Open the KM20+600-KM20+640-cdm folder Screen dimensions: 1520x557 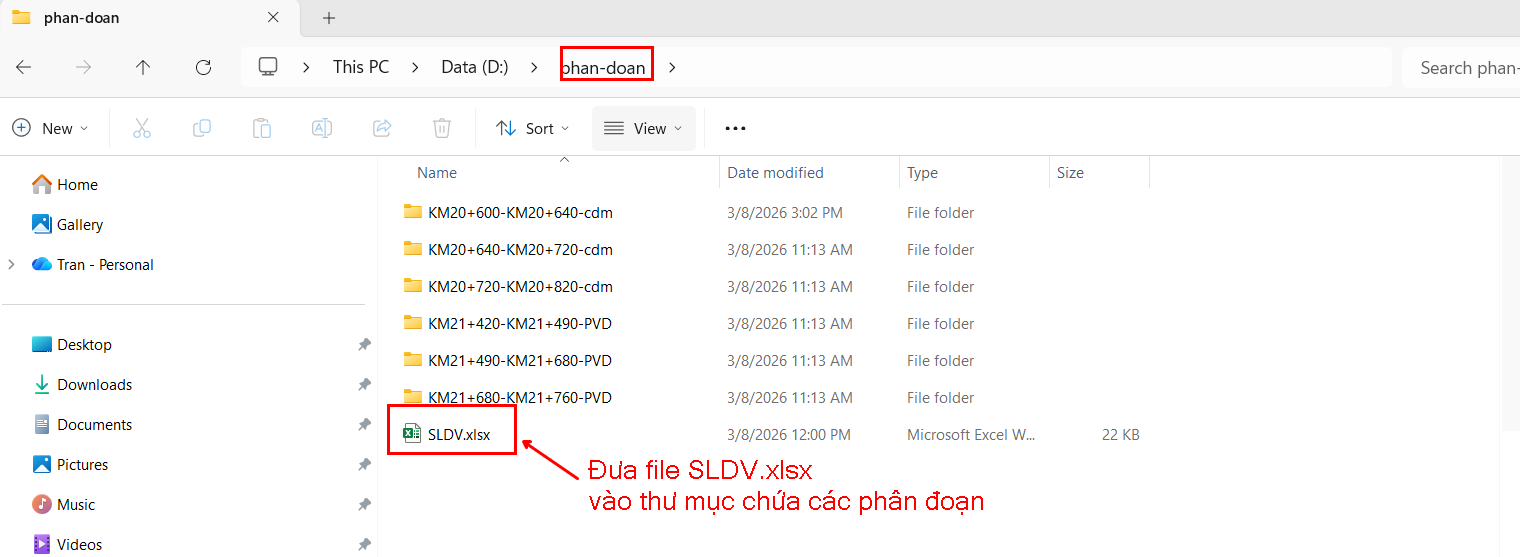(x=519, y=212)
